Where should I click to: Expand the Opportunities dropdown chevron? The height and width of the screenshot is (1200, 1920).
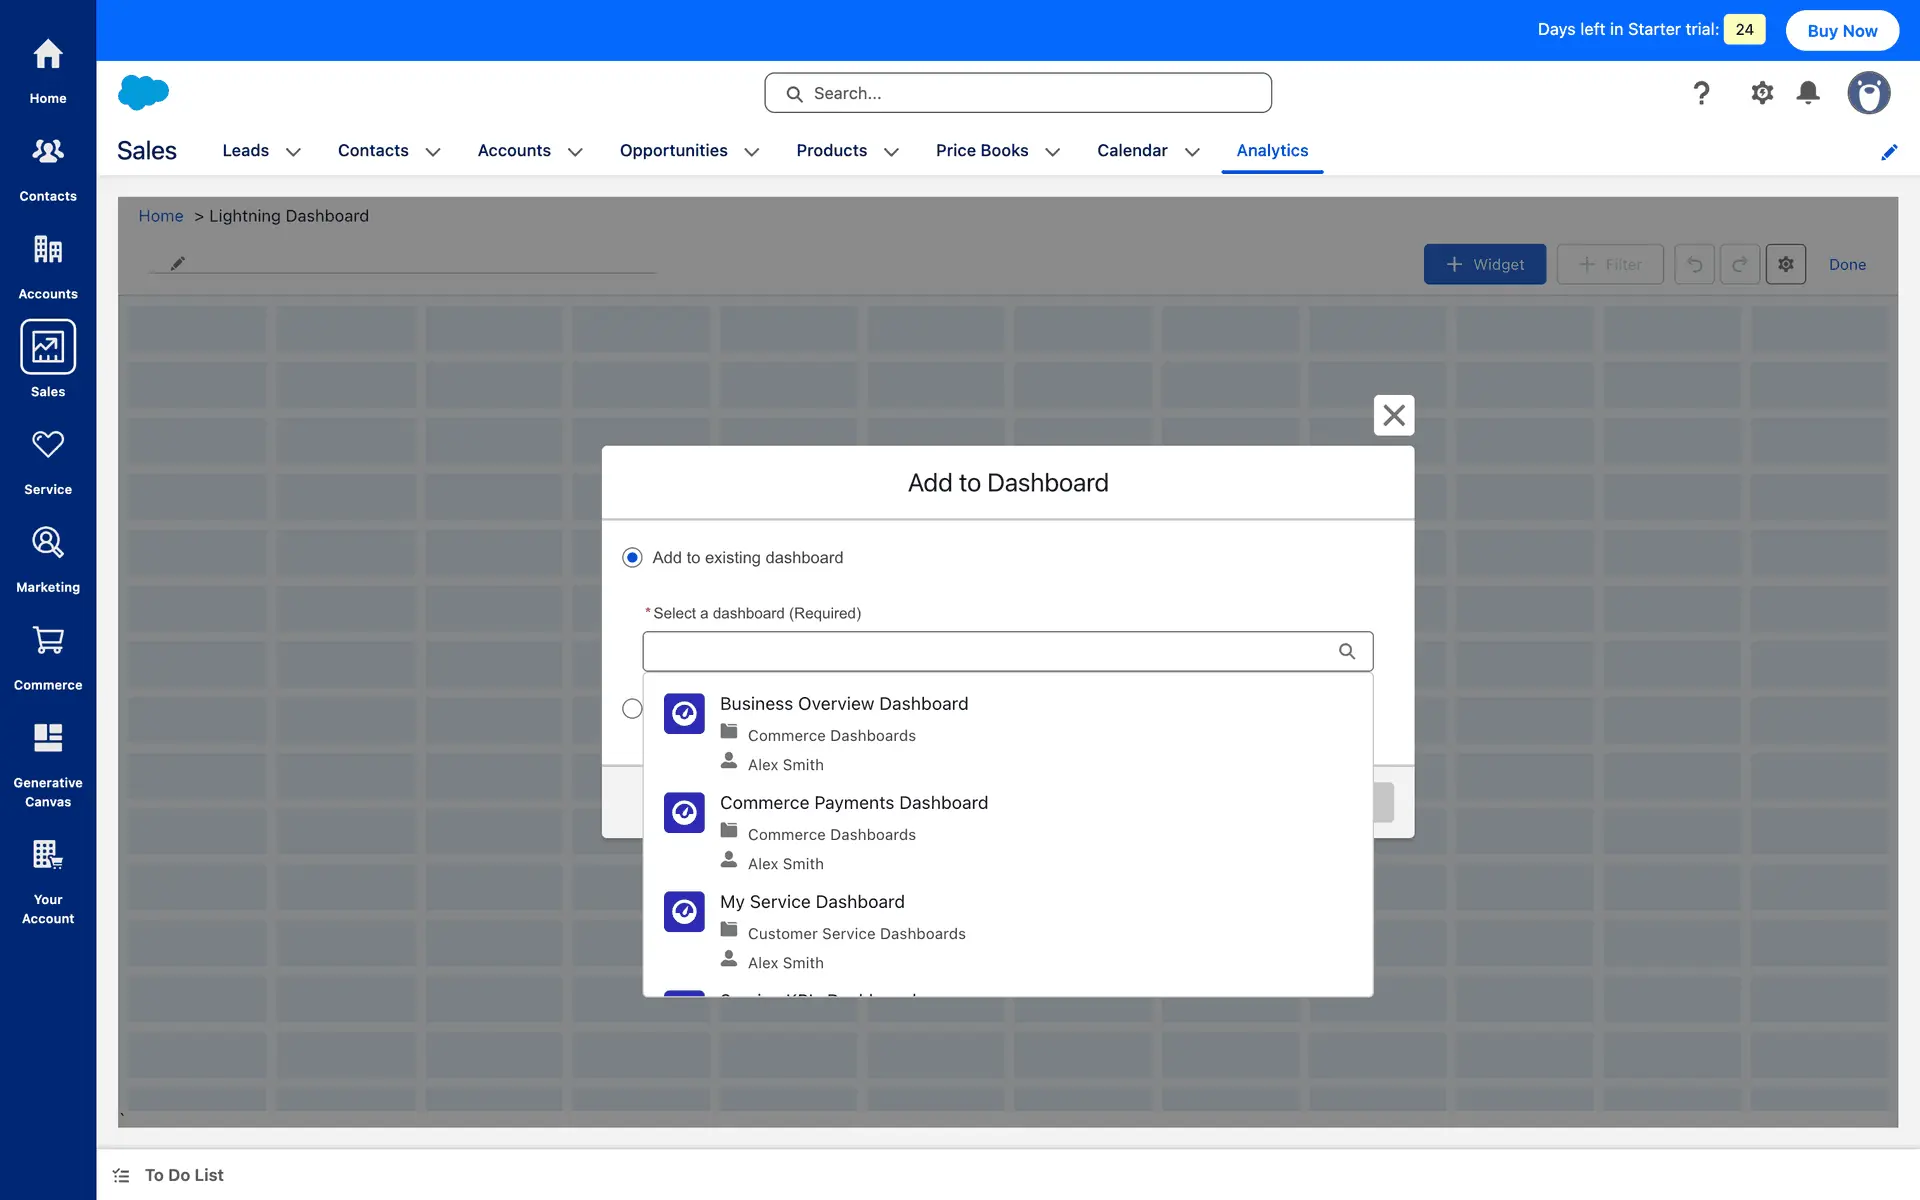(752, 152)
